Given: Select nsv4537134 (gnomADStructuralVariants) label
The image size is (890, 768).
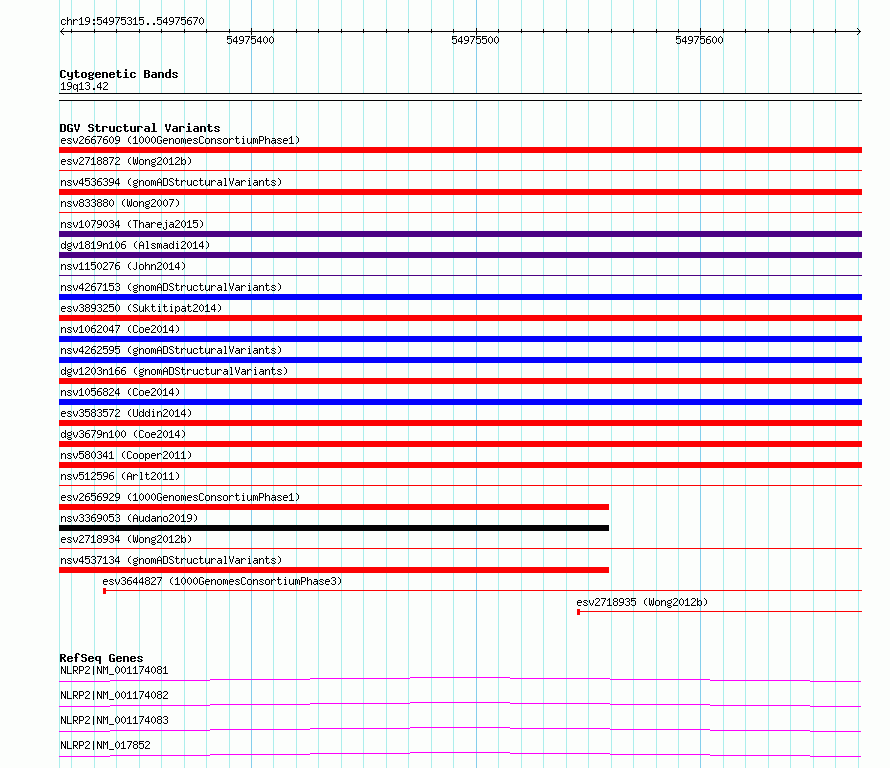Looking at the screenshot, I should click(171, 560).
